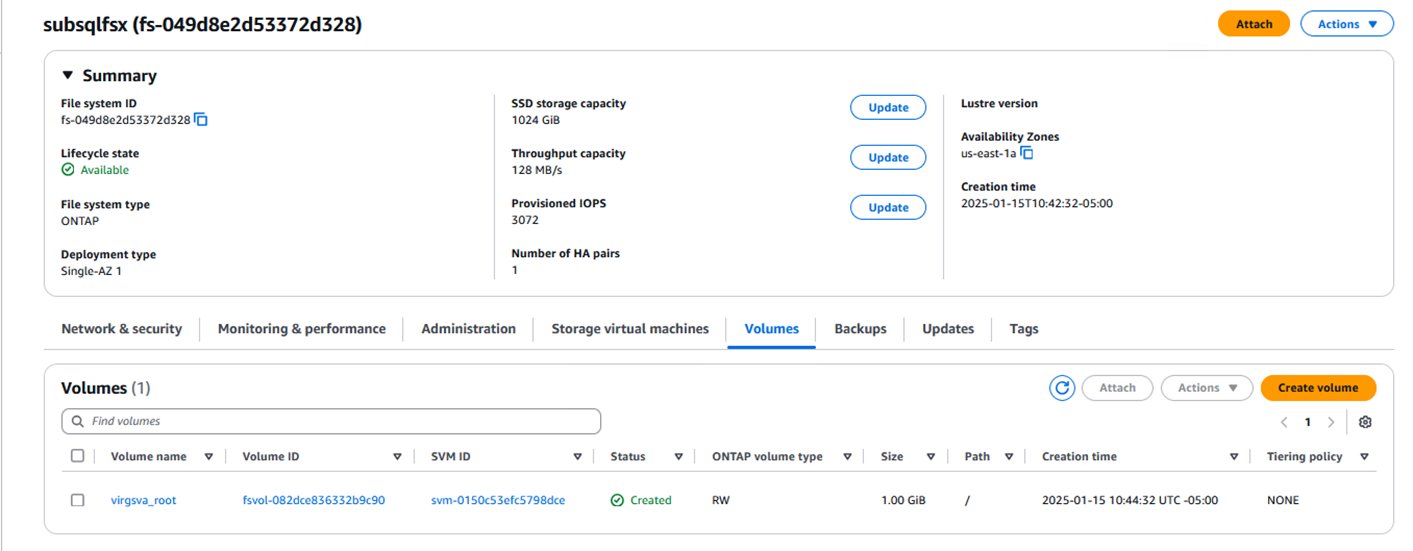Click the Available lifecycle state icon
The image size is (1413, 551).
[x=68, y=170]
